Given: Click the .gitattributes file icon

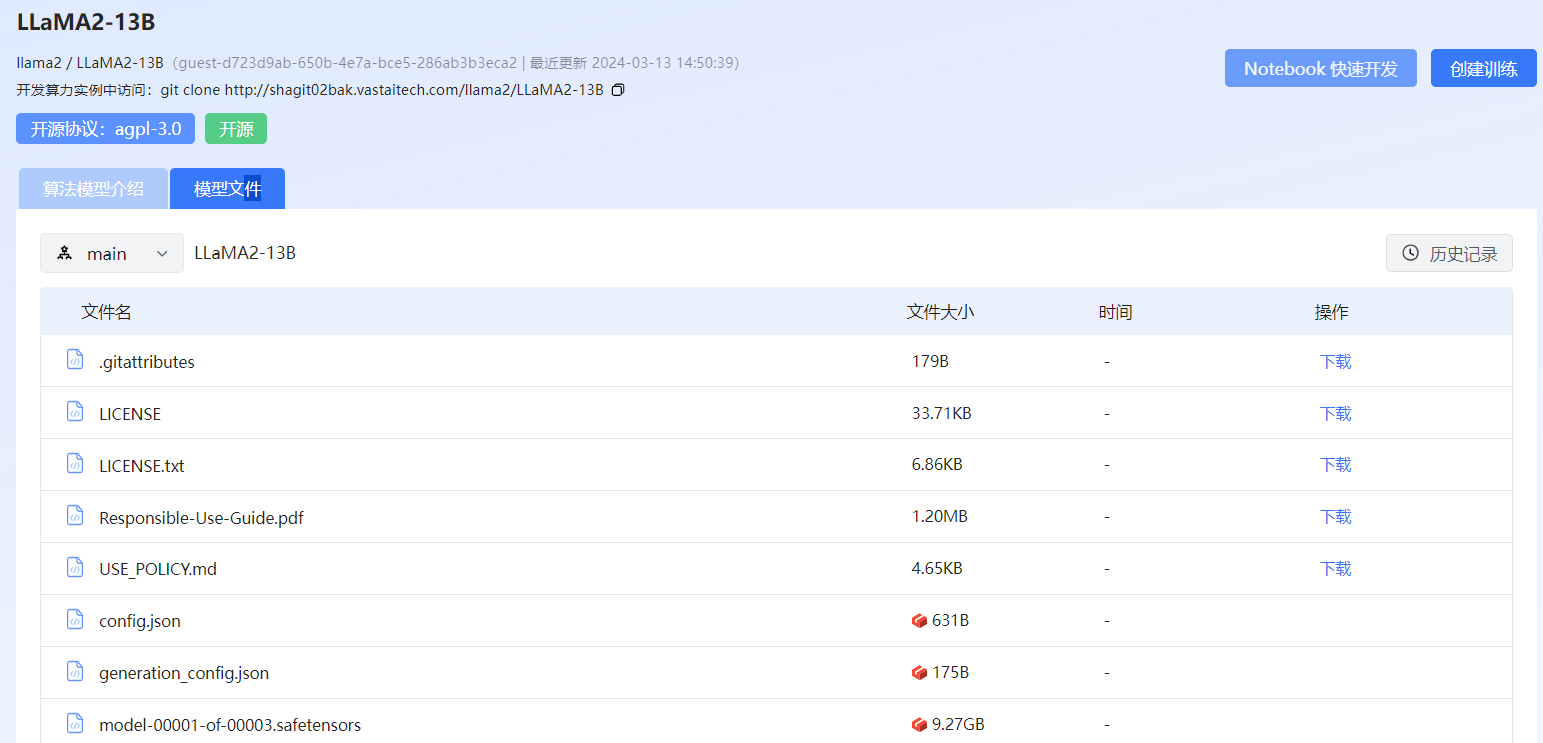Looking at the screenshot, I should [x=75, y=359].
